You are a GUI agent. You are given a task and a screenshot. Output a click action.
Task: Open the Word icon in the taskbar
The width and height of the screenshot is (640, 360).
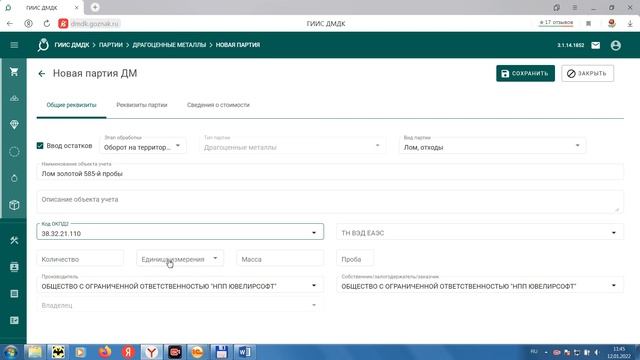click(x=244, y=352)
